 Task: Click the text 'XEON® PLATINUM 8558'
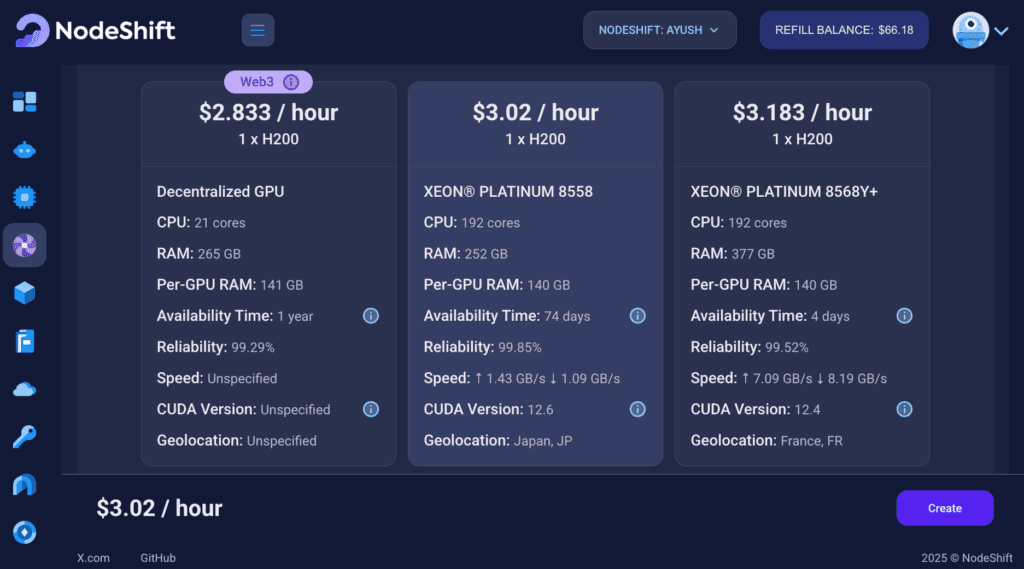tap(508, 192)
